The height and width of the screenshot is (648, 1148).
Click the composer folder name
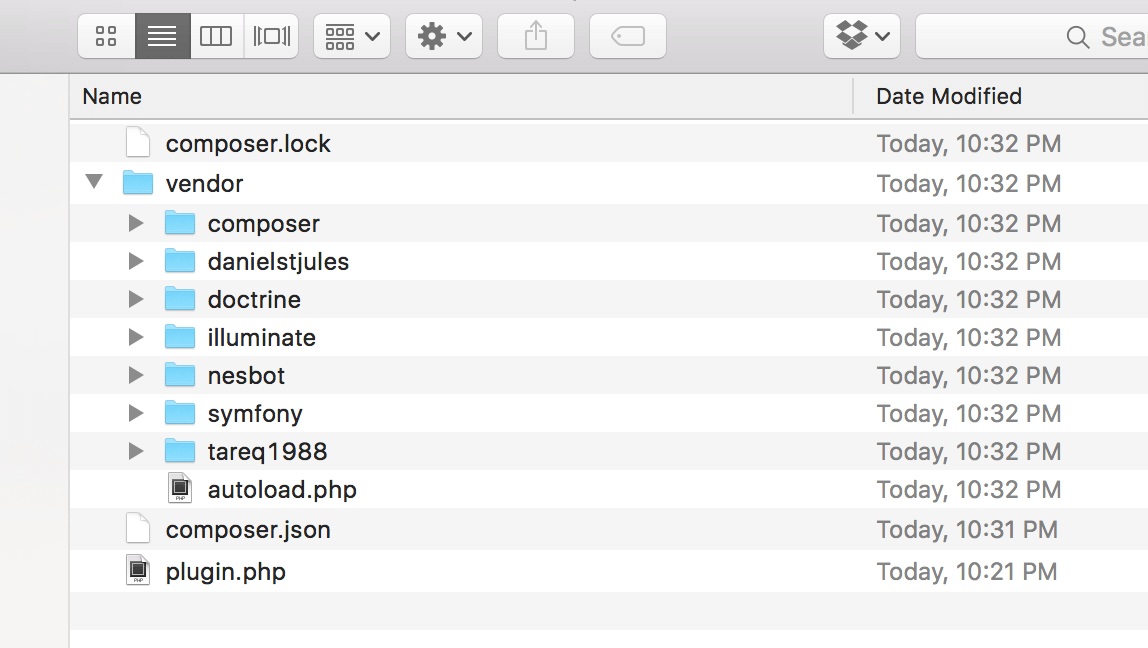coord(264,224)
